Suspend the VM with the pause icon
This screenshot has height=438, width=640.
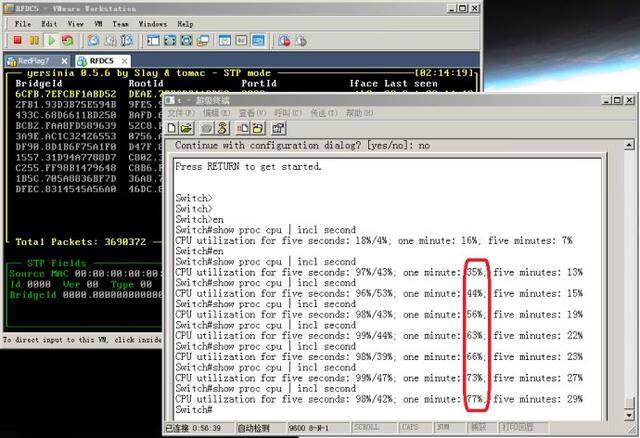(34, 40)
